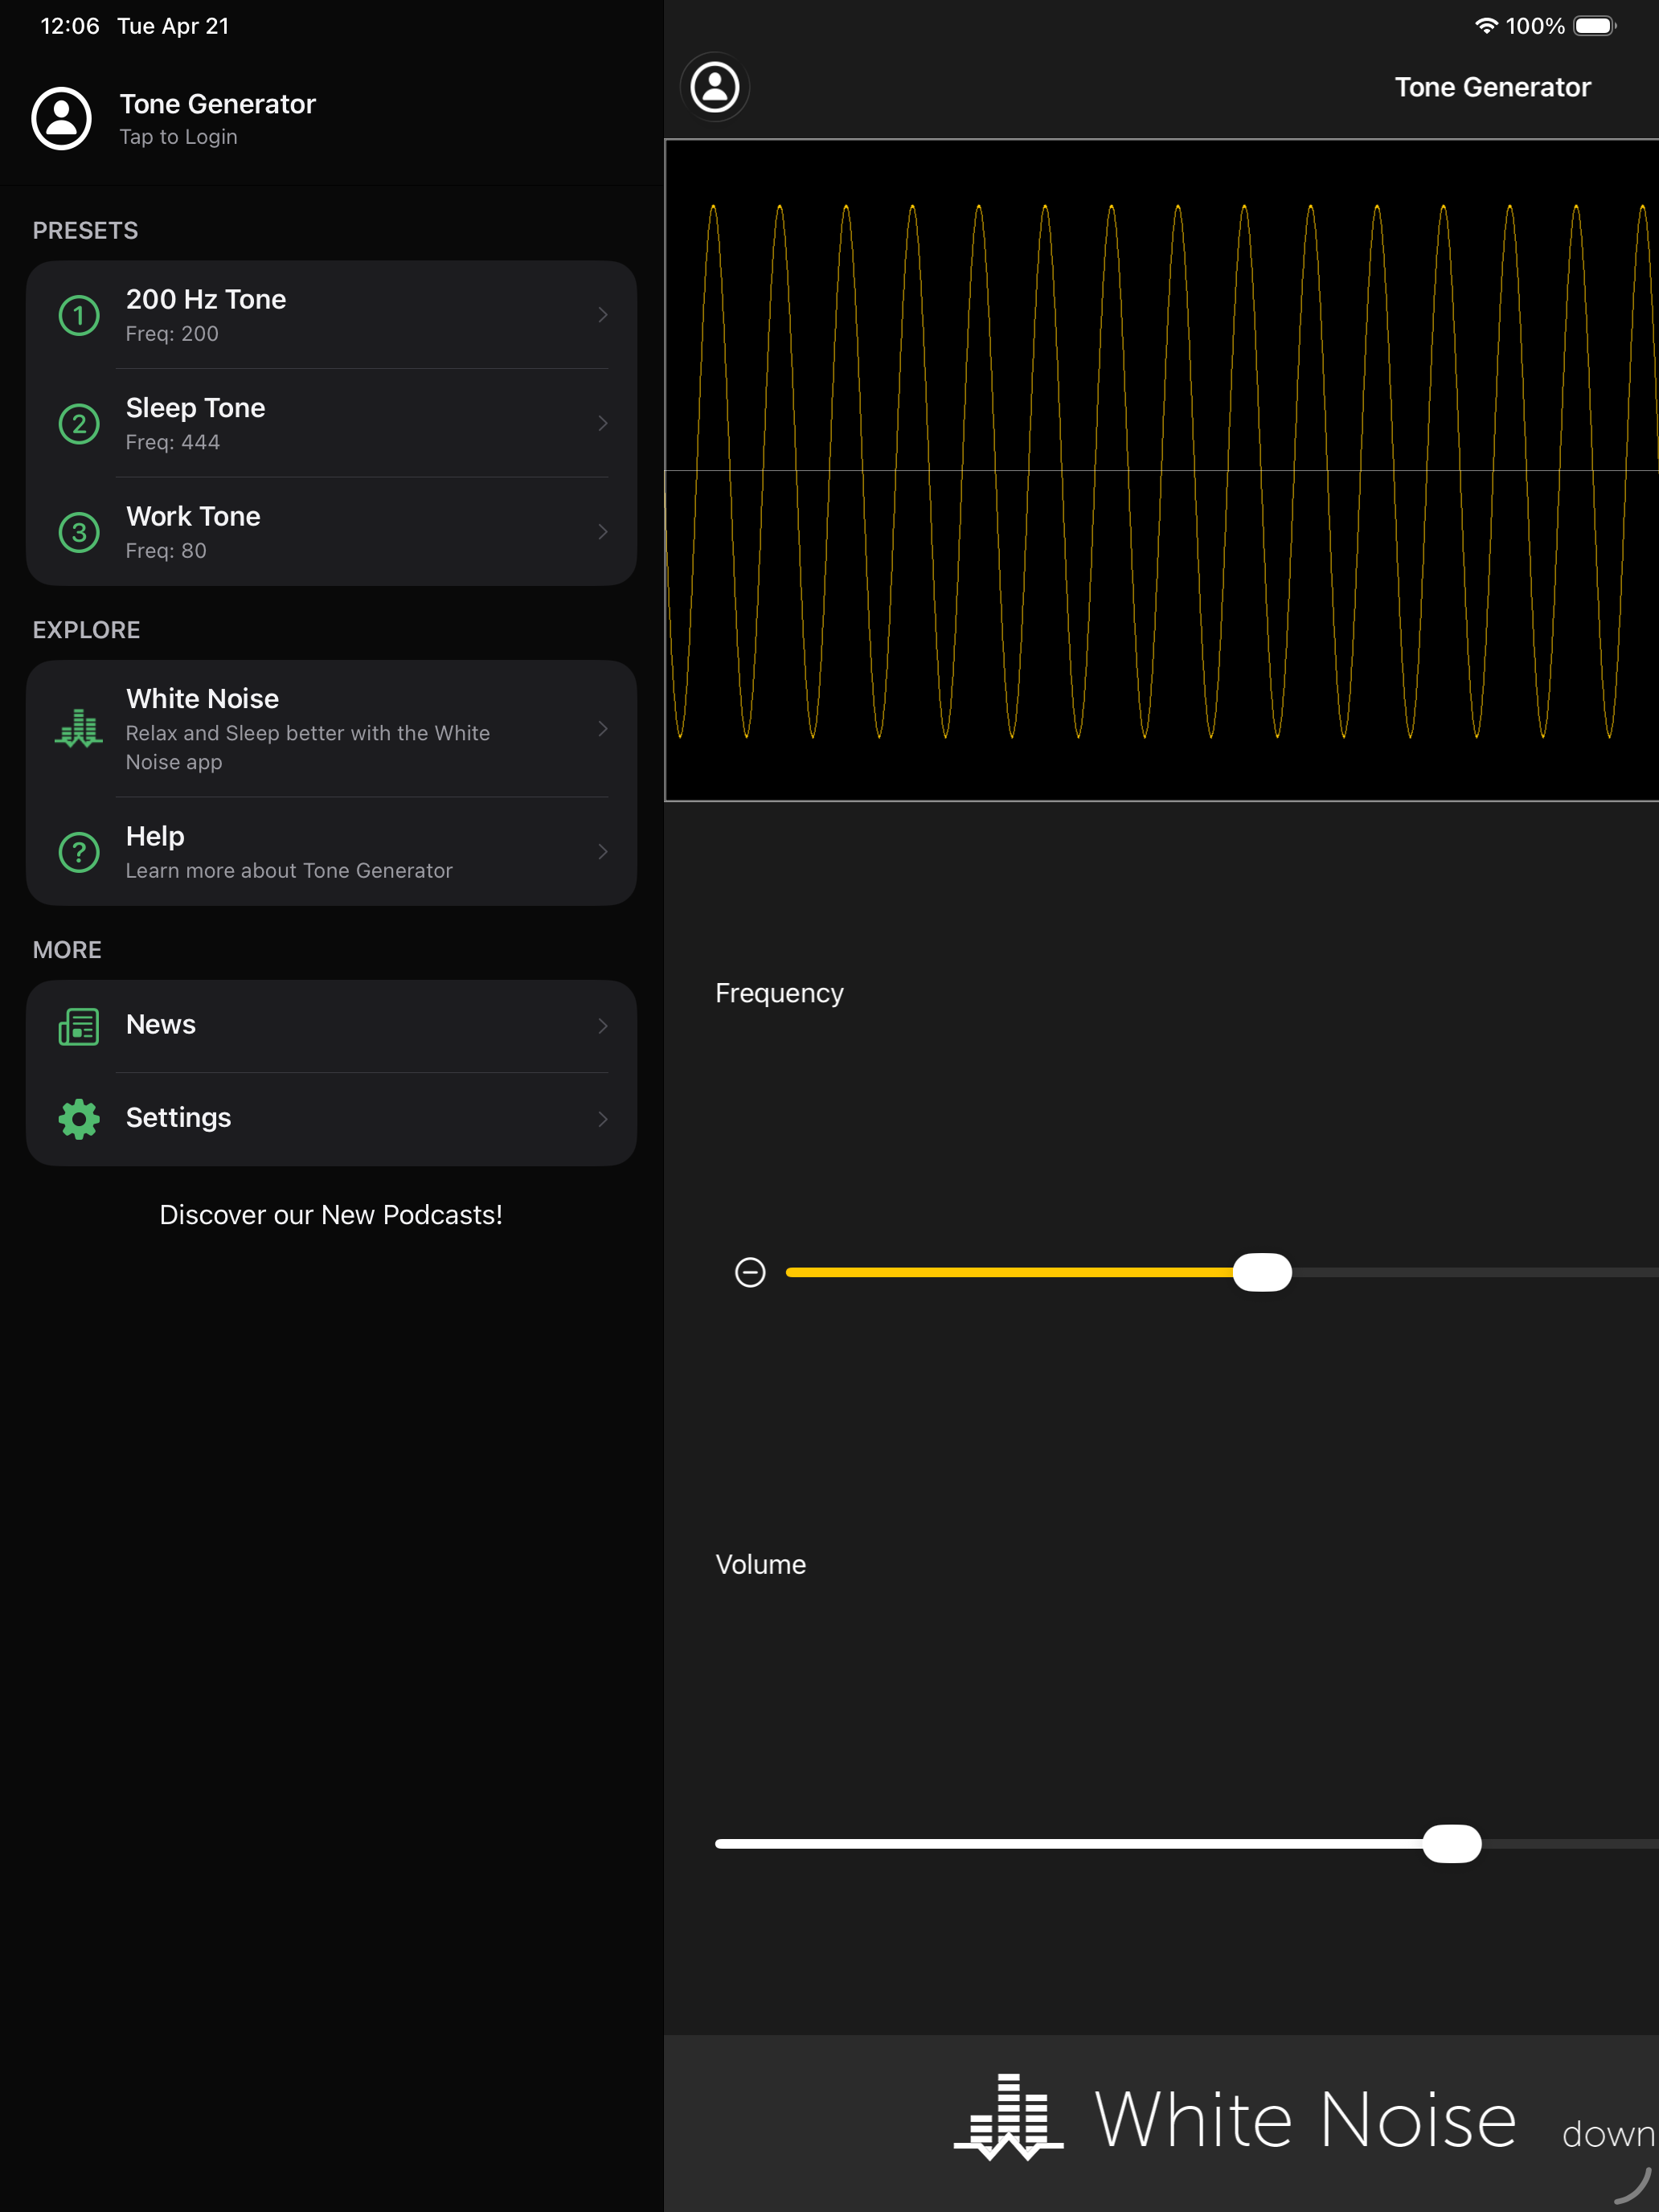Tap the White Noise banner logo icon

[1008, 2117]
